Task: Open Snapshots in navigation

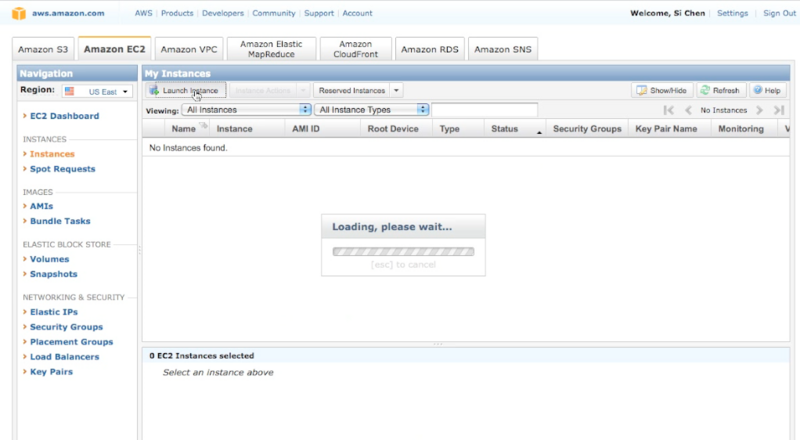Action: pos(54,274)
